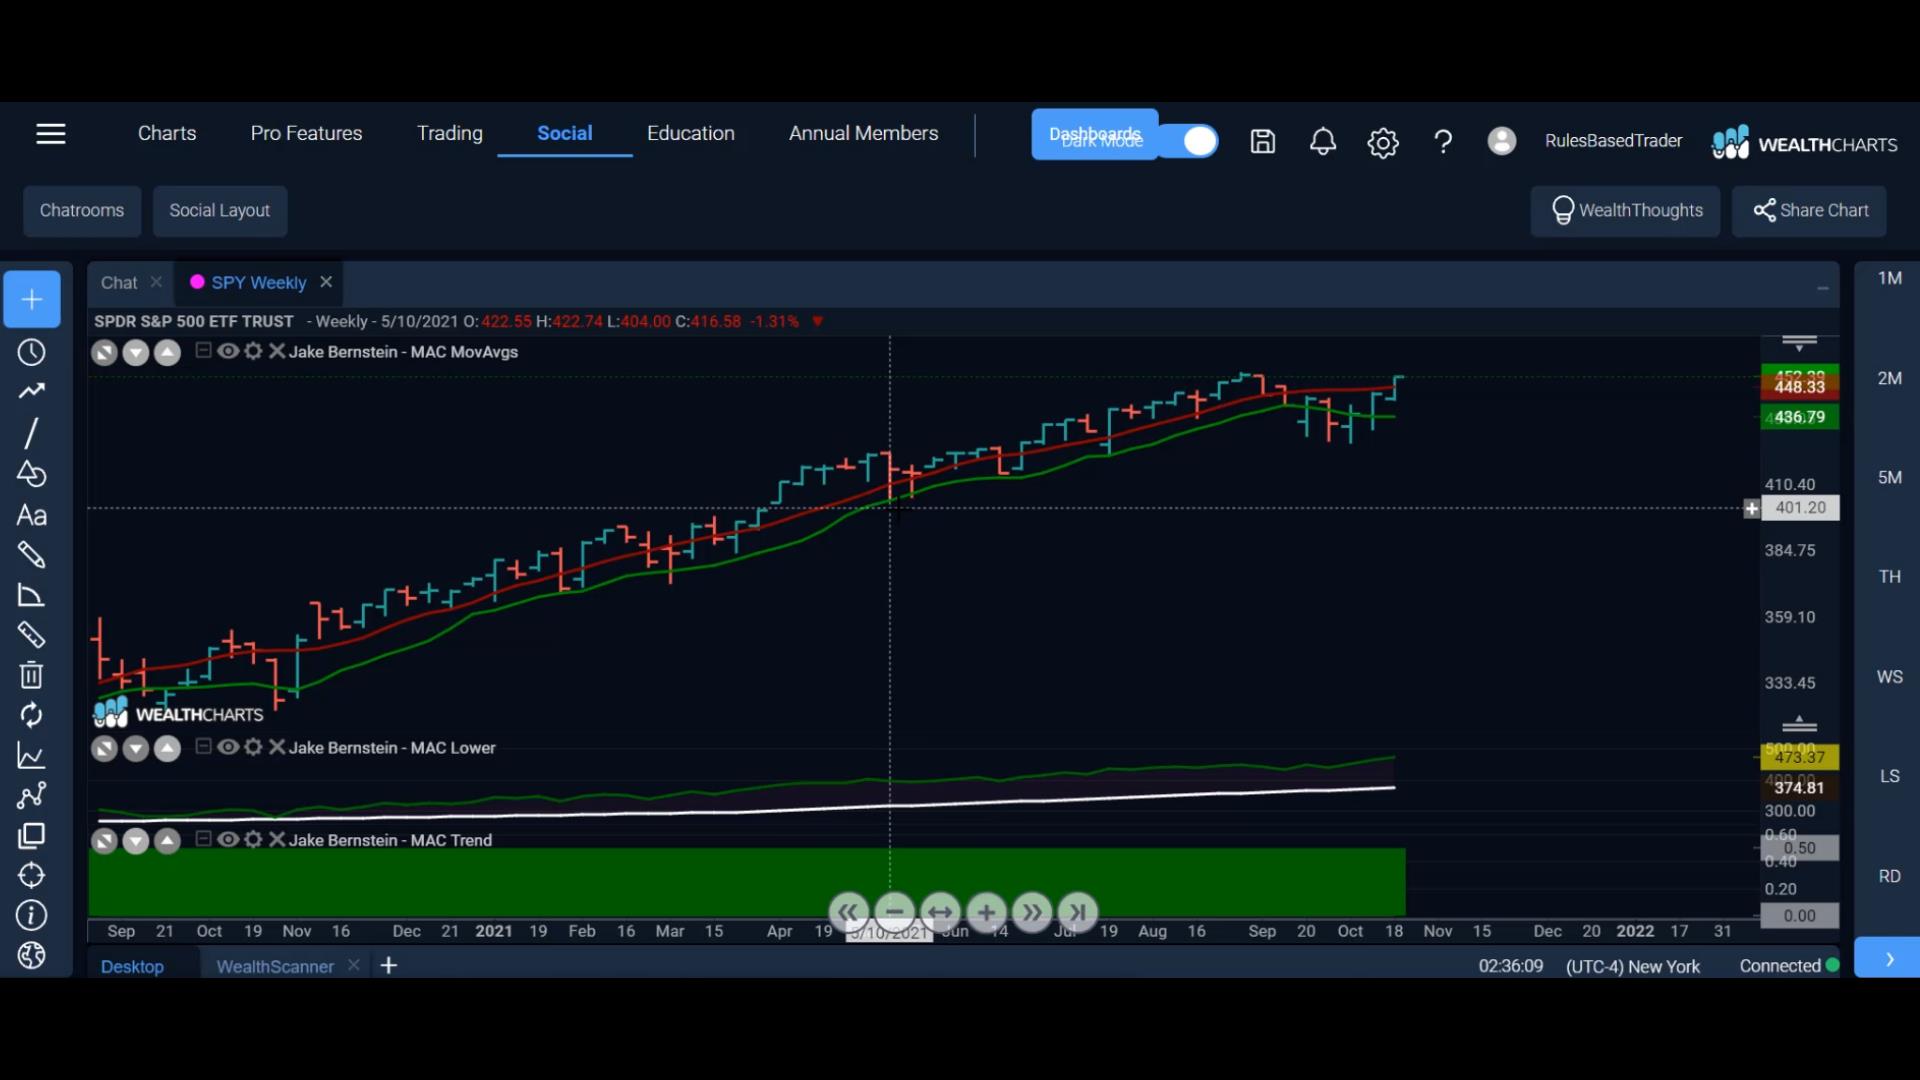The height and width of the screenshot is (1080, 1920).
Task: Select the clock history tool
Action: coord(32,352)
